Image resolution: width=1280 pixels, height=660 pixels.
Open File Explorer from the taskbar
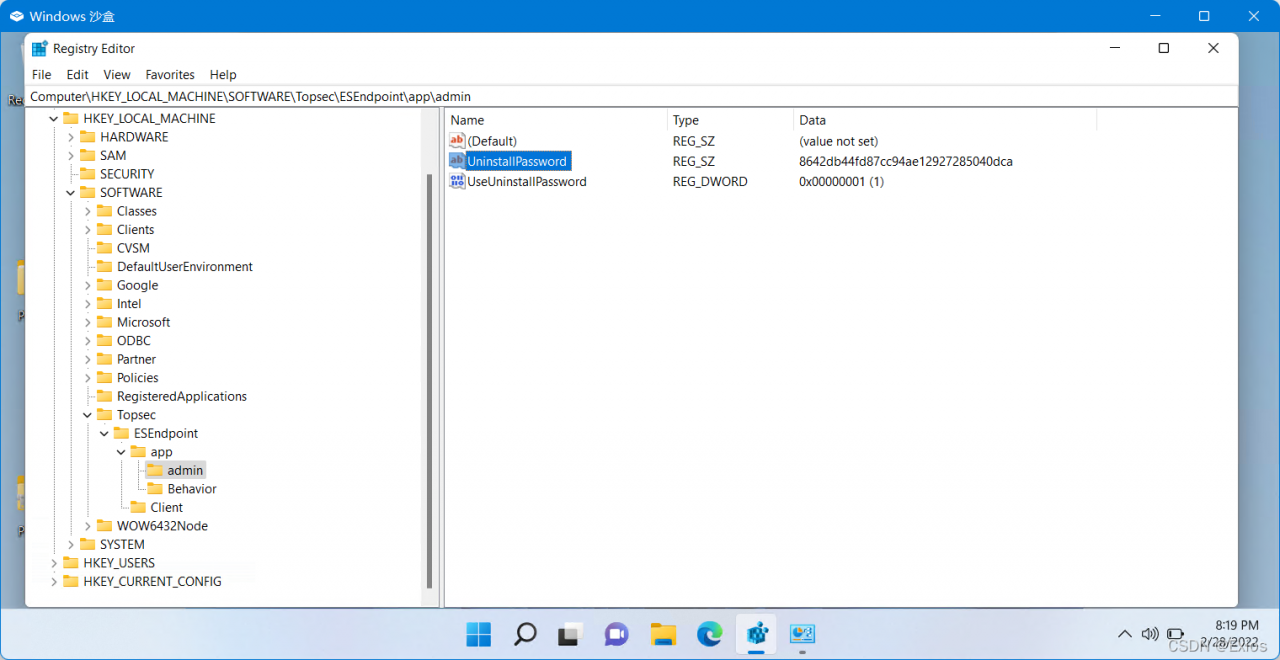click(663, 633)
